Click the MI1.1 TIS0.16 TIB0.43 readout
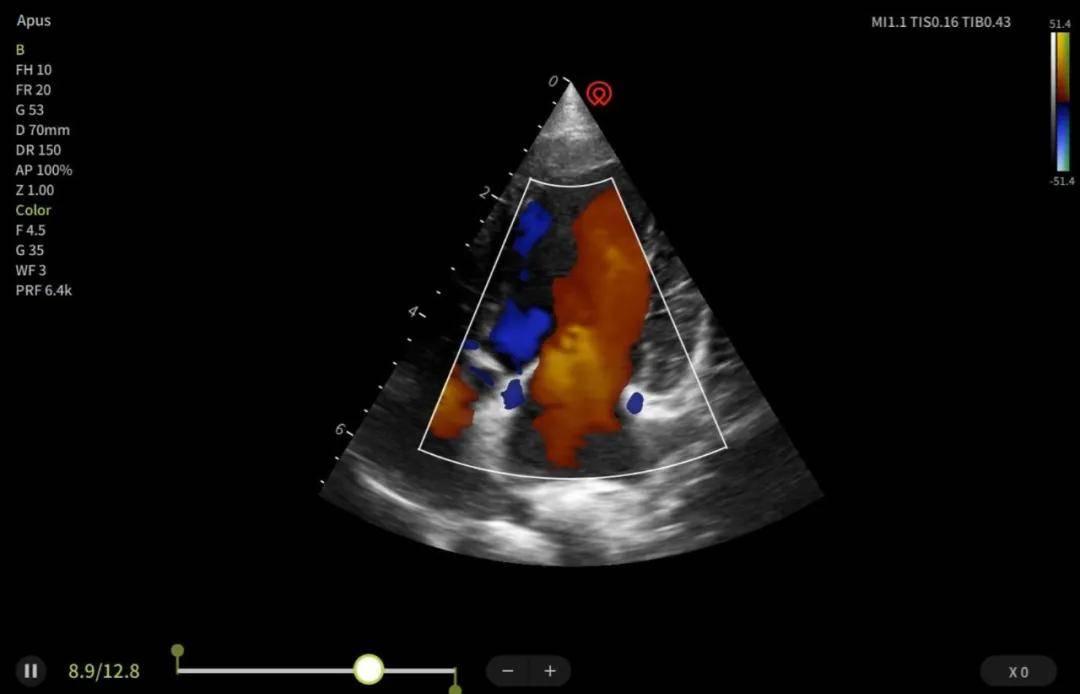The width and height of the screenshot is (1080, 694). click(x=941, y=22)
